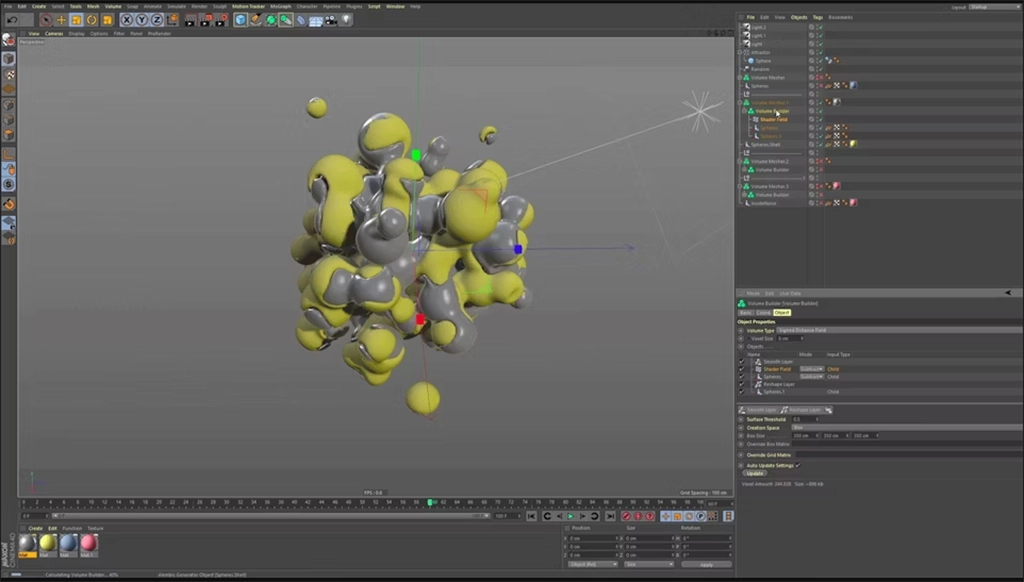
Task: Toggle Auto Update Settings checkbox
Action: (x=798, y=466)
